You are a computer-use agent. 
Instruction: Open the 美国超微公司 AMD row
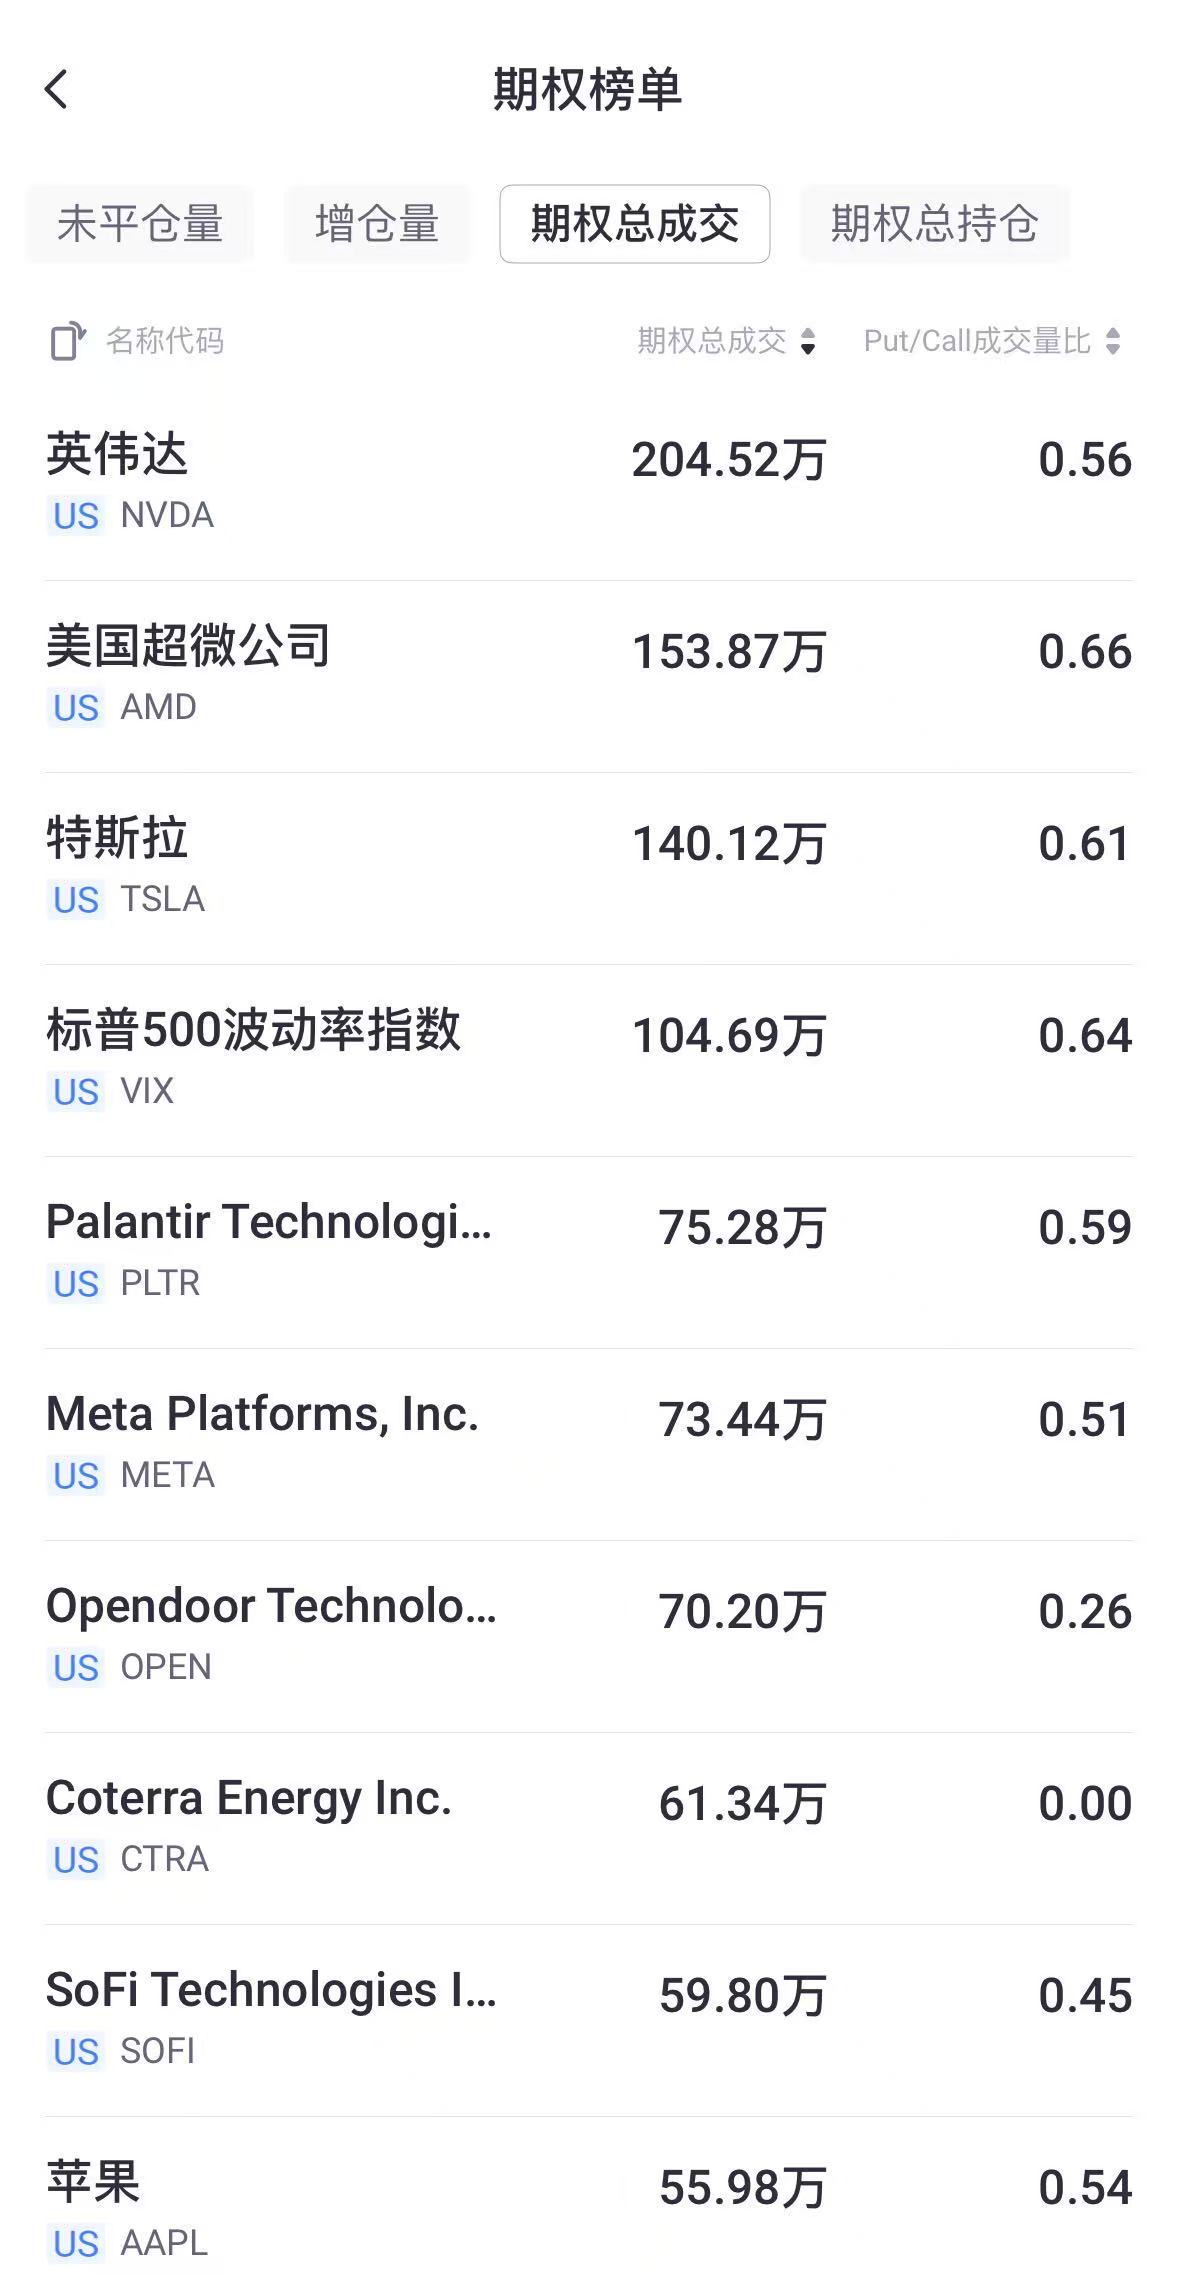pos(588,675)
